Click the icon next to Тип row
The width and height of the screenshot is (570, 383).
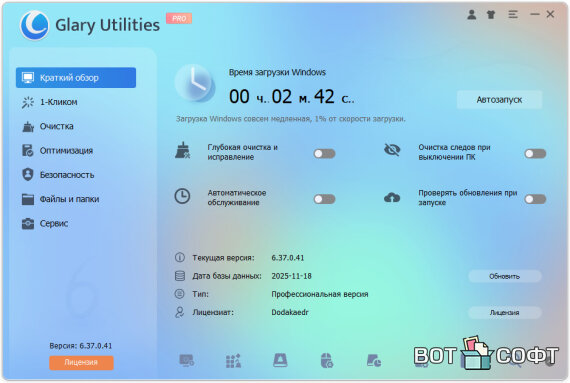pyautogui.click(x=180, y=294)
